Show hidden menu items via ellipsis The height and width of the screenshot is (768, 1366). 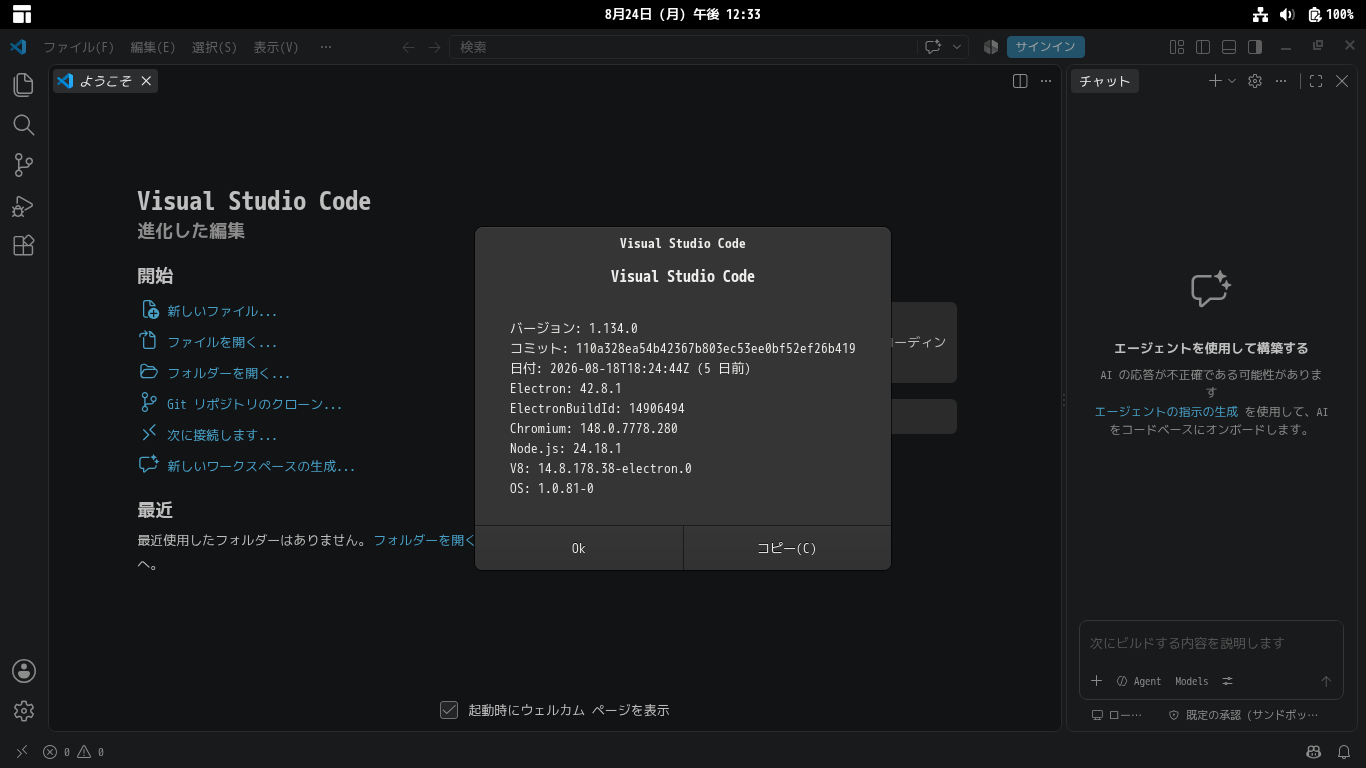click(326, 47)
